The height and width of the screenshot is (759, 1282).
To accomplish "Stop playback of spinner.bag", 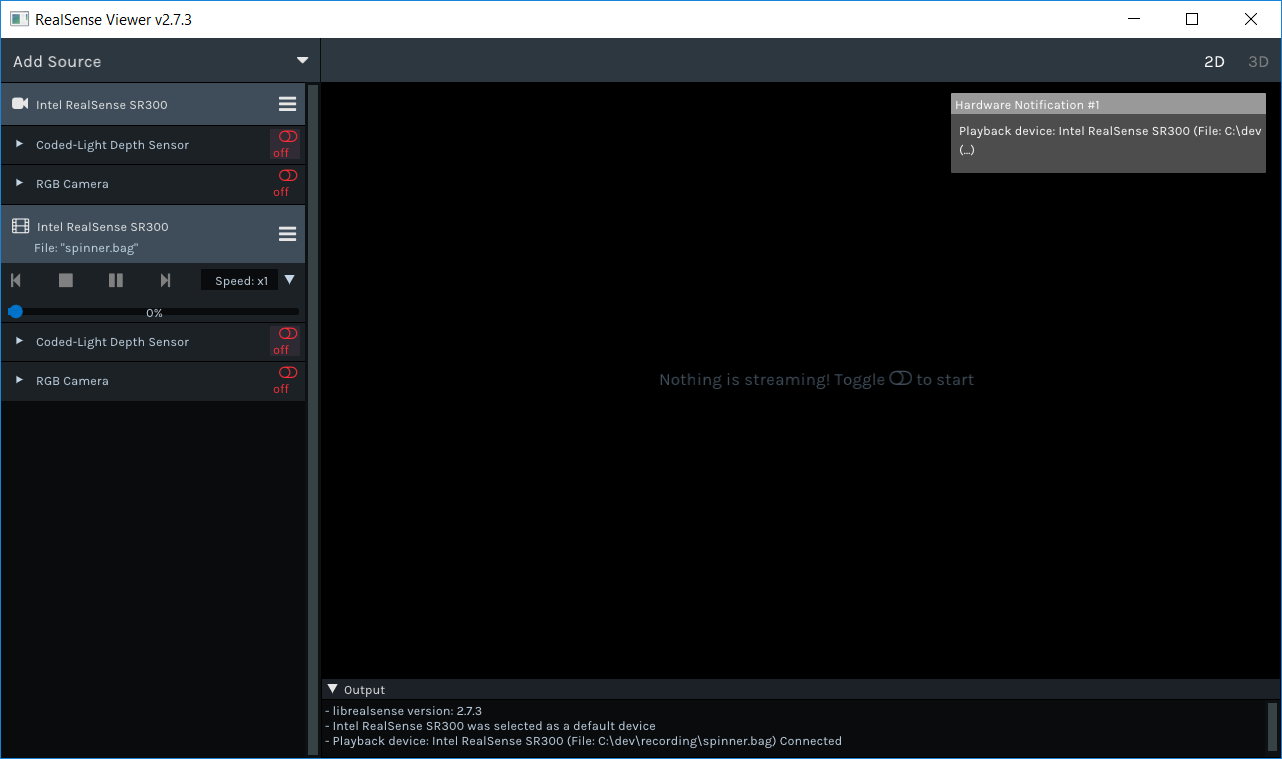I will (66, 281).
